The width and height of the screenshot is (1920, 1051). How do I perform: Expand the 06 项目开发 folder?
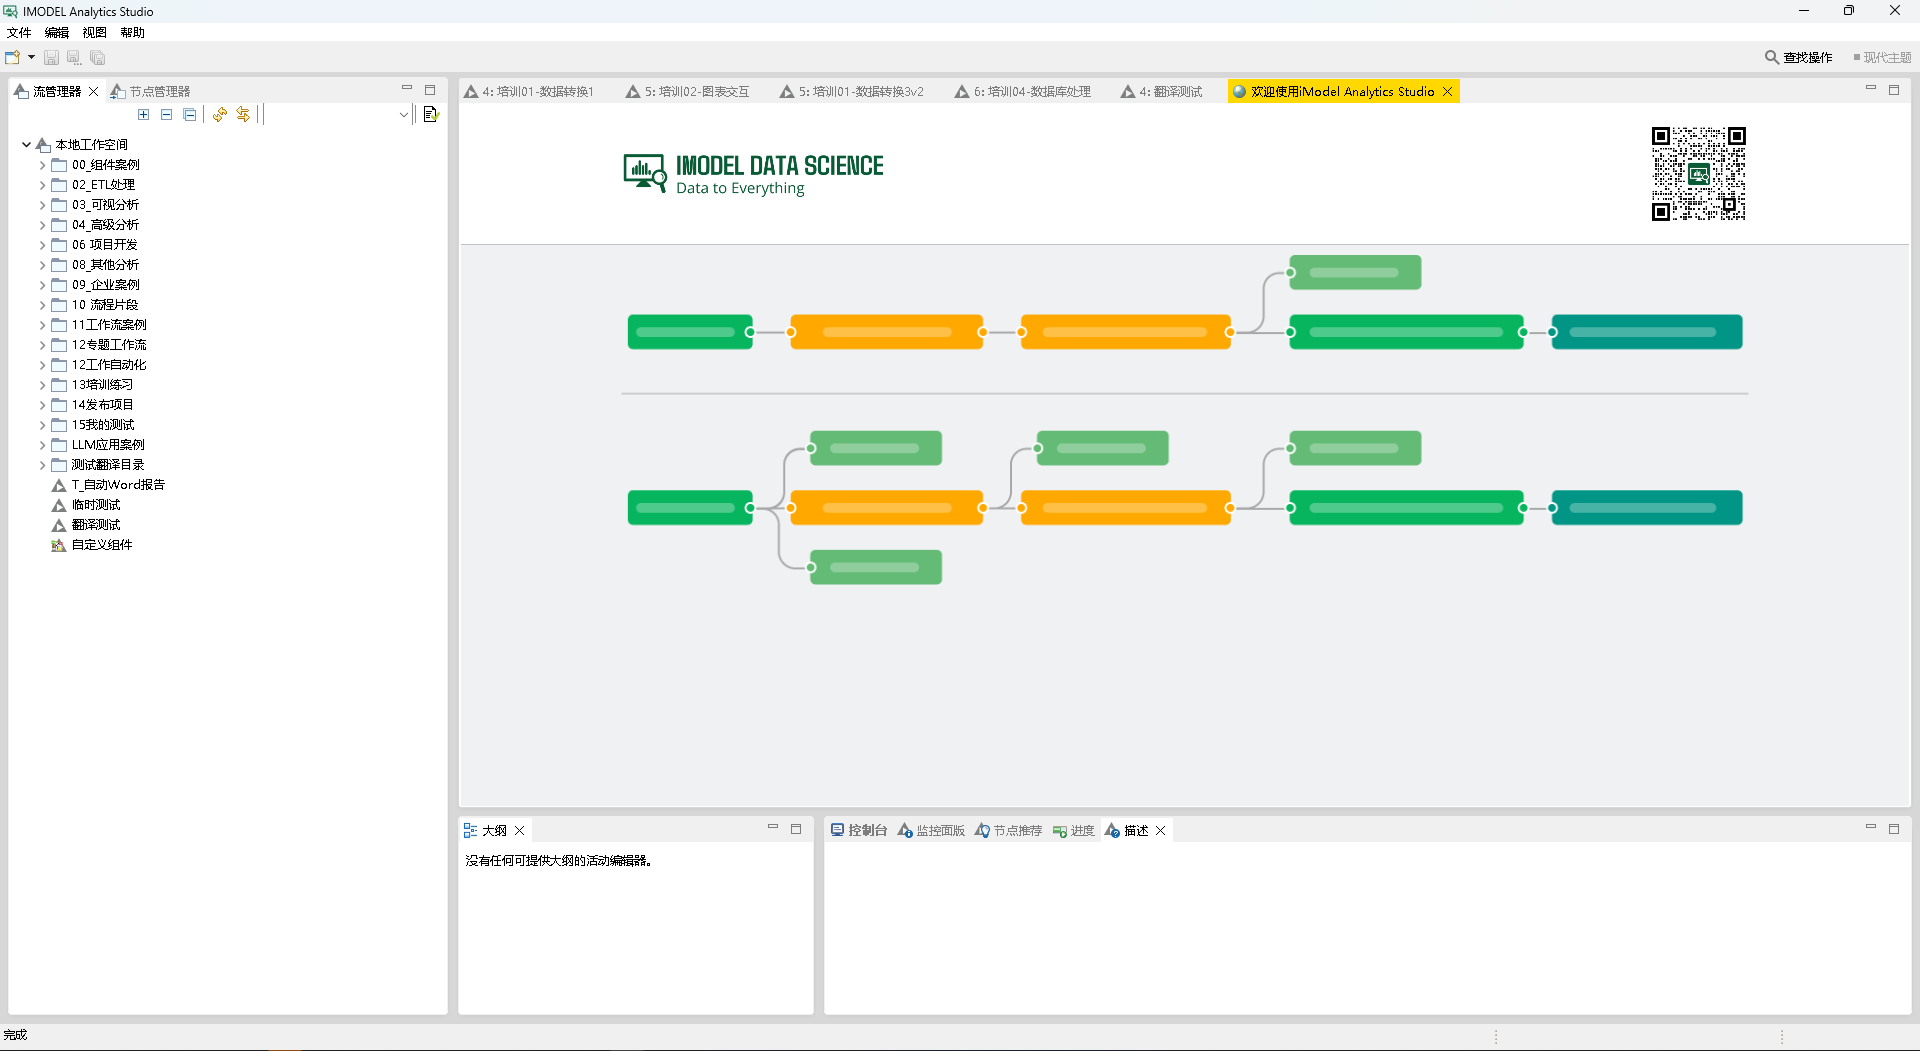click(x=43, y=245)
